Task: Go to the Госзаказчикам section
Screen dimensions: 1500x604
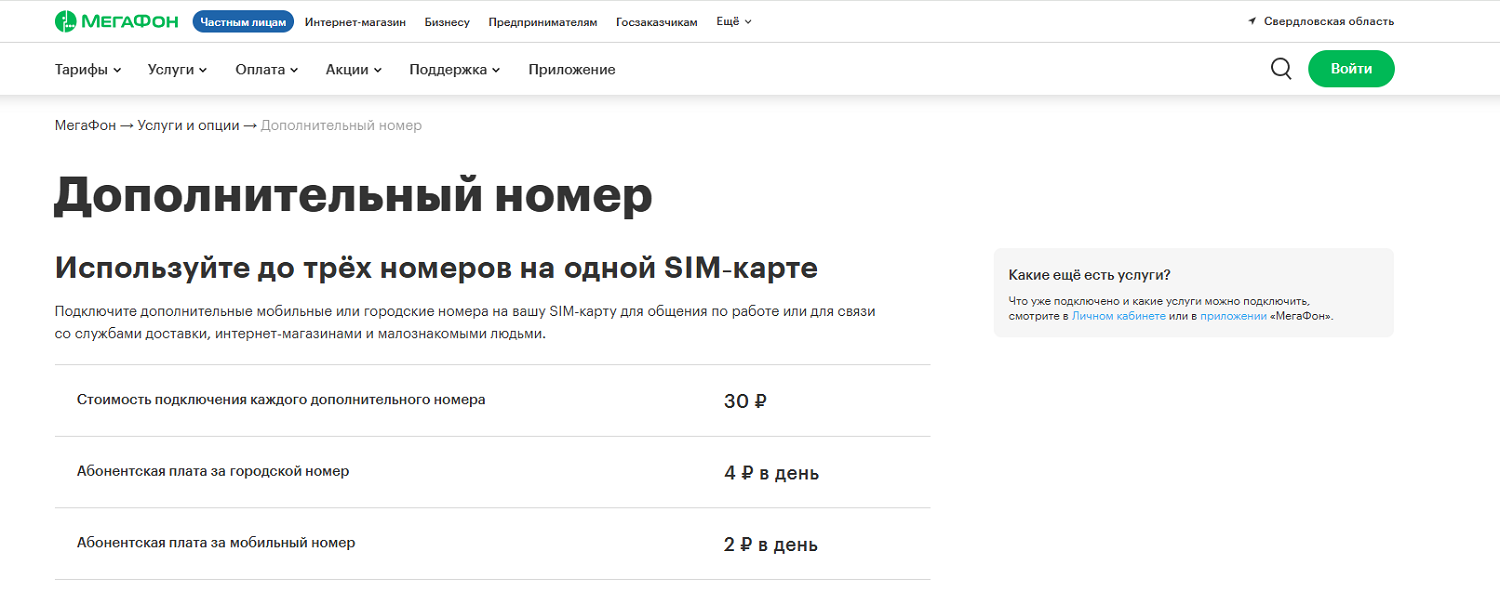Action: tap(657, 21)
